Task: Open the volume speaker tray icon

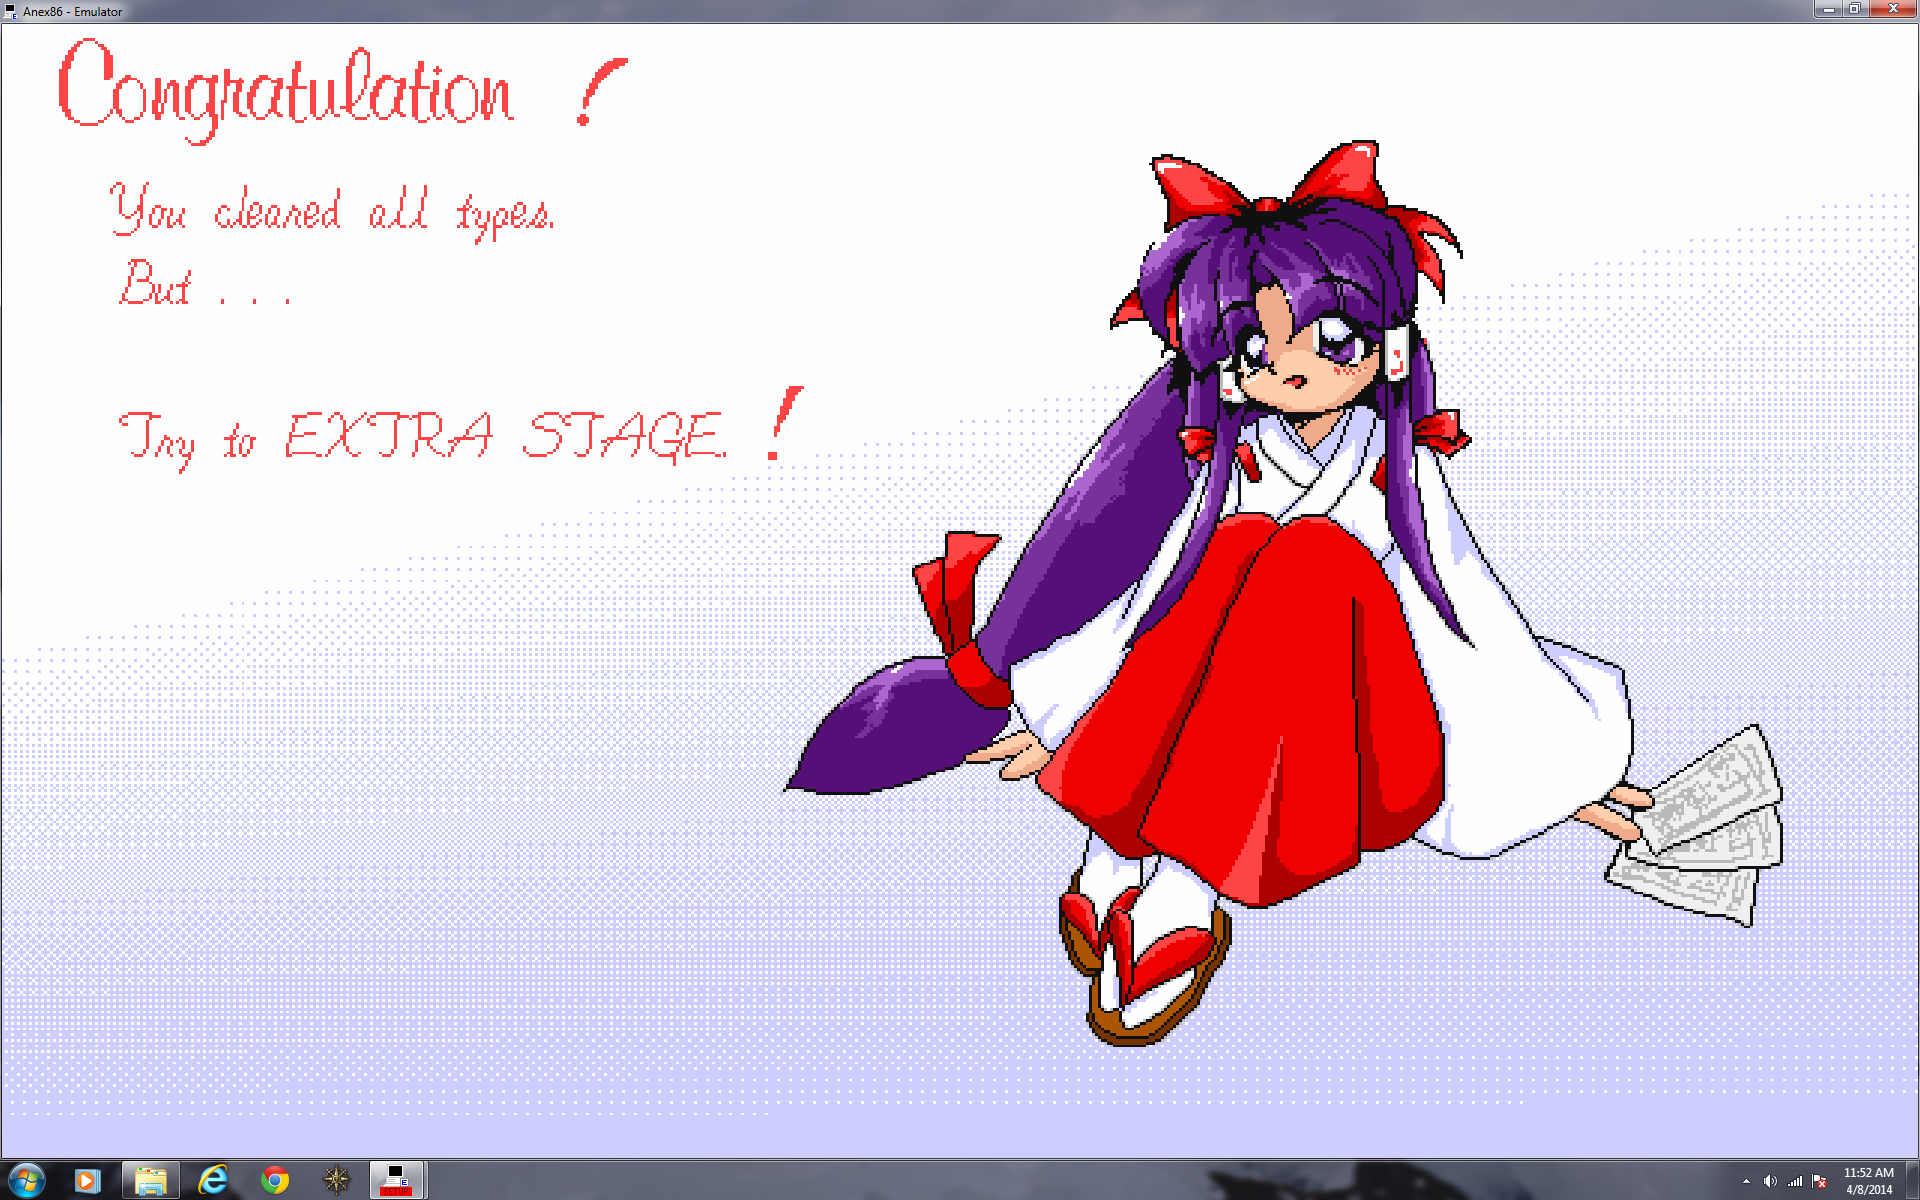Action: tap(1770, 1181)
